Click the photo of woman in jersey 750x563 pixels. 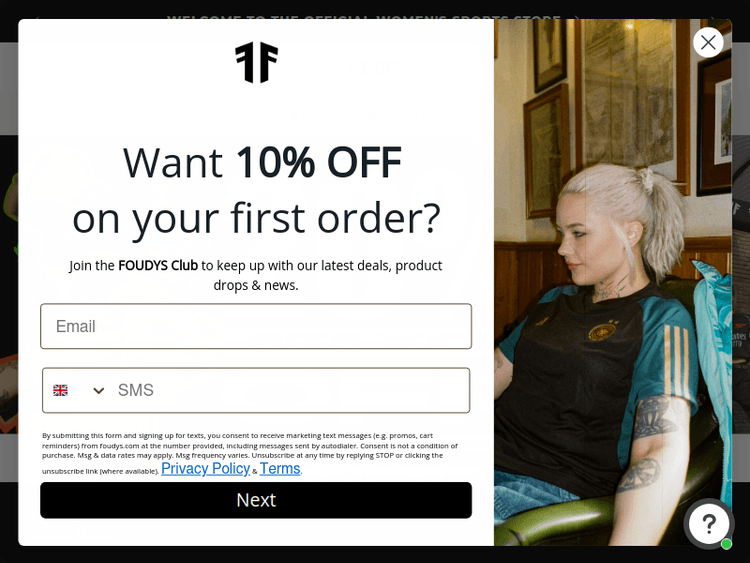tap(613, 282)
